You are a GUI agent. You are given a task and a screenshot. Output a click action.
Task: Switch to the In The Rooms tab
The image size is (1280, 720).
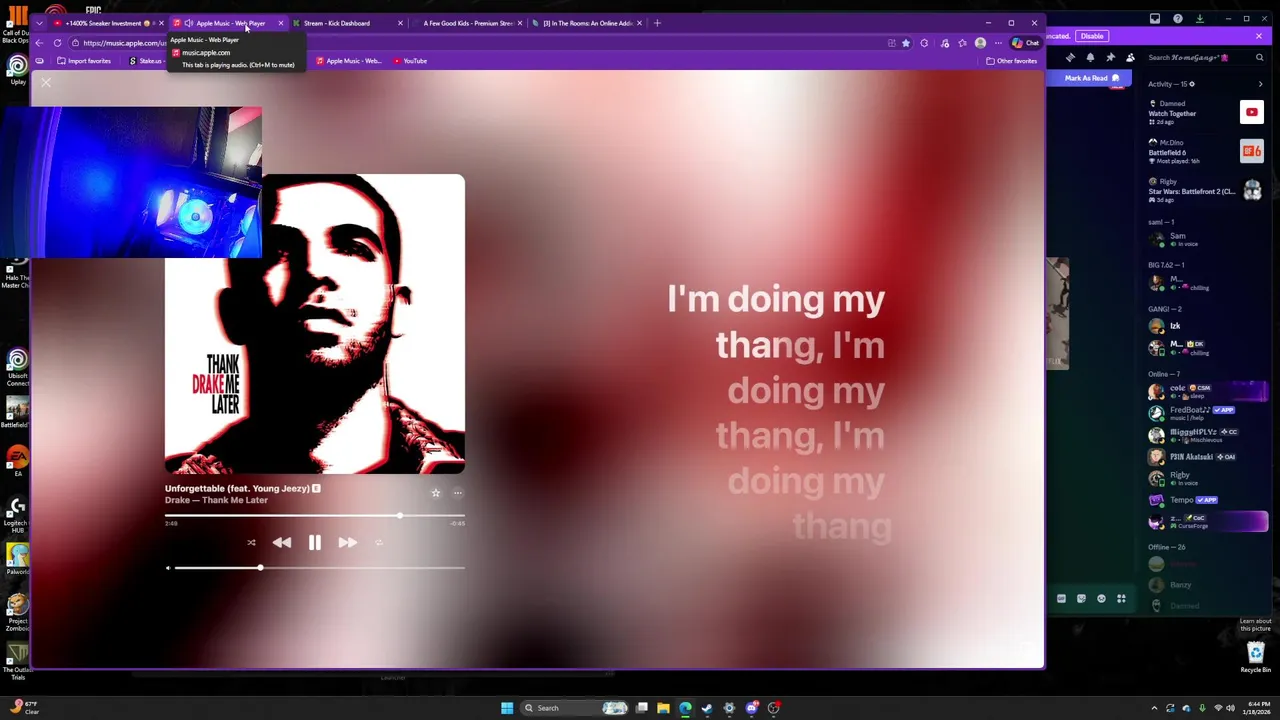click(588, 23)
